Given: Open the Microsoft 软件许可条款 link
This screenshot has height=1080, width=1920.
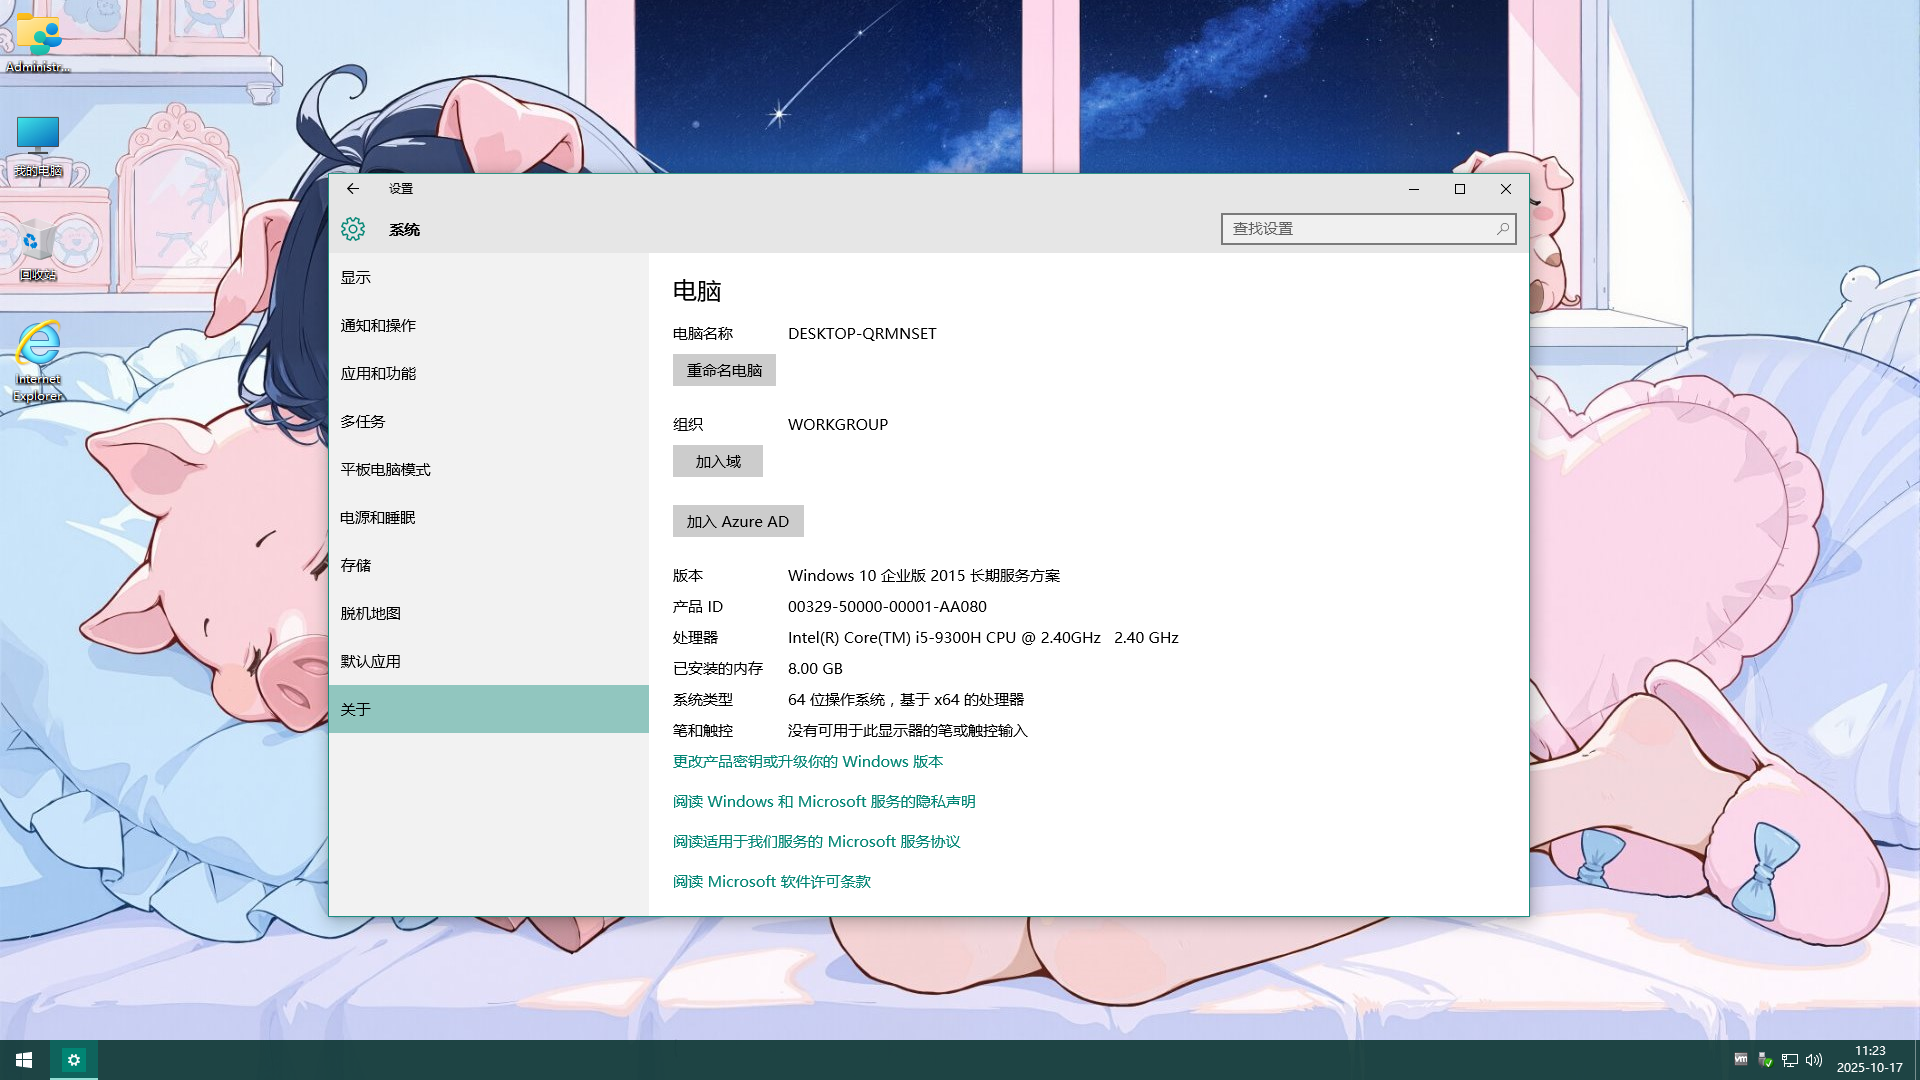Looking at the screenshot, I should click(x=772, y=881).
